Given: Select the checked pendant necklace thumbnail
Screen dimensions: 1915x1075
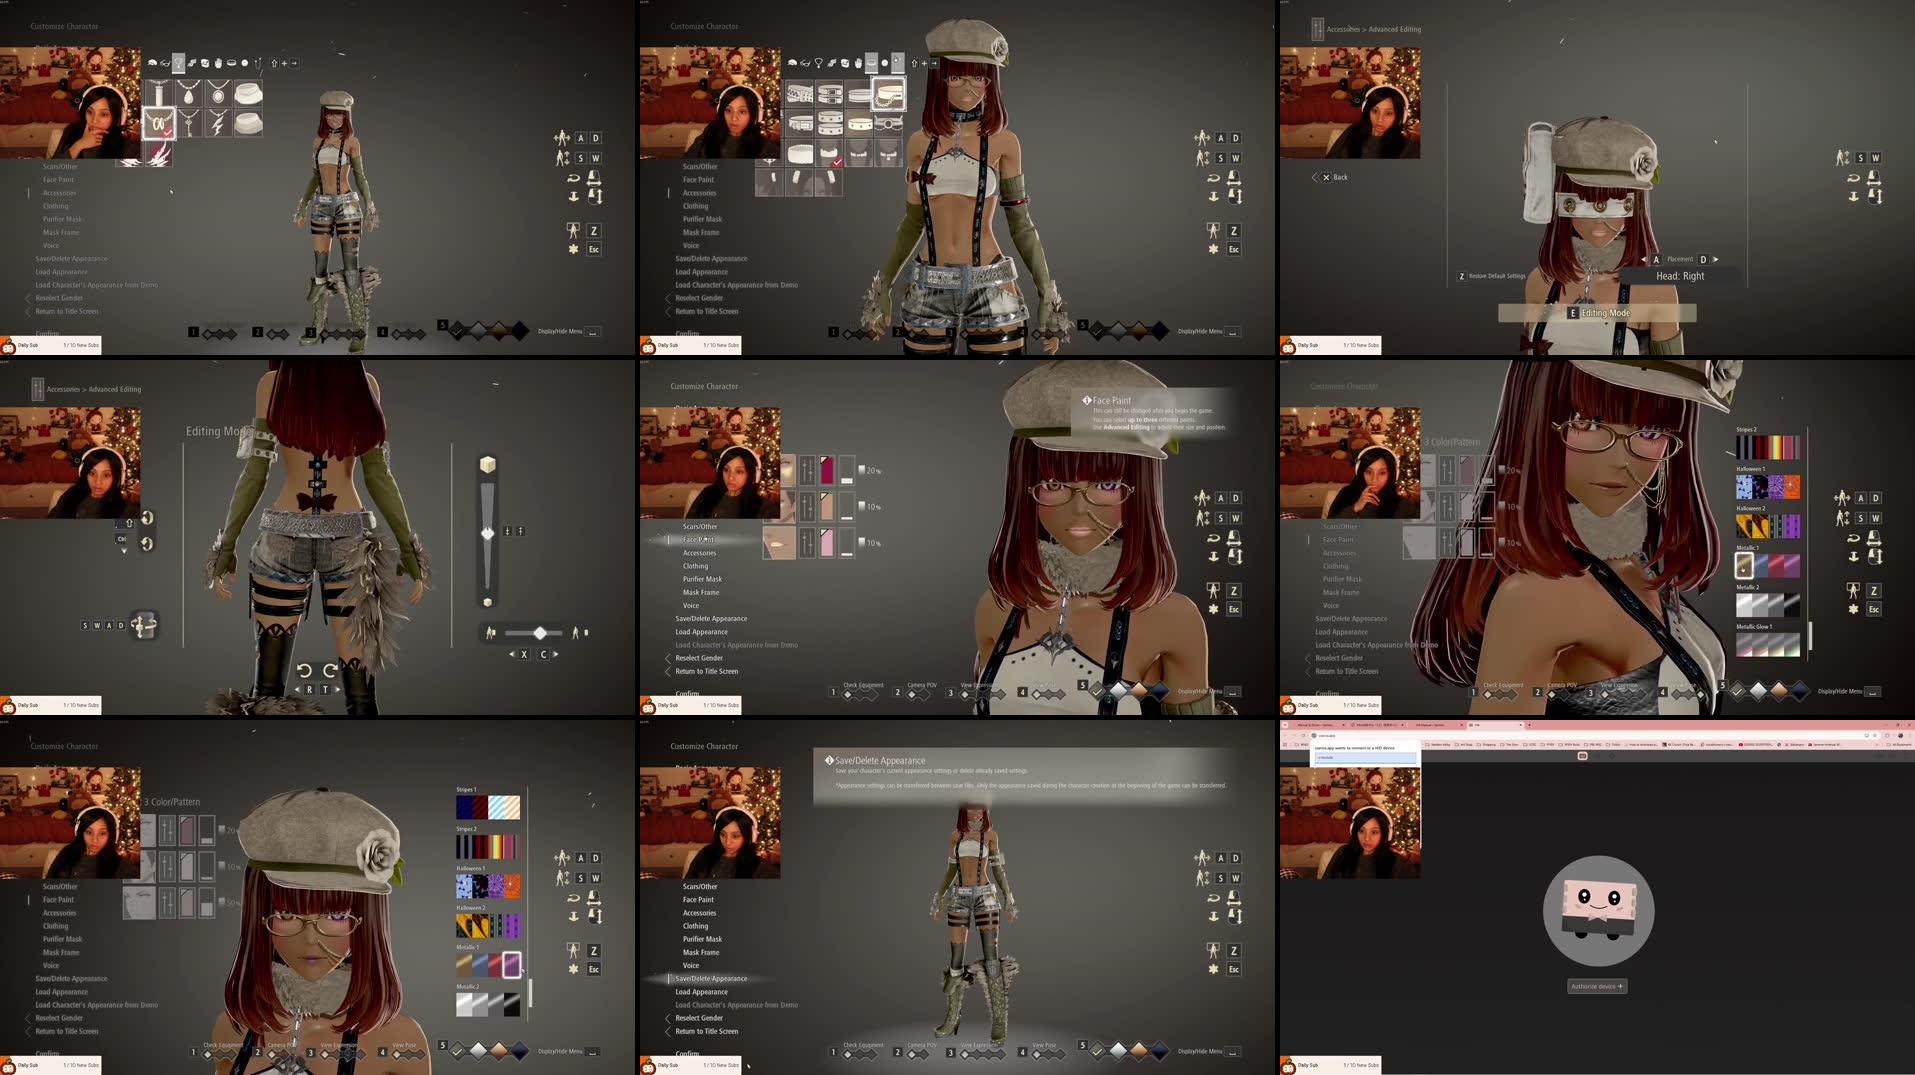Looking at the screenshot, I should [158, 122].
